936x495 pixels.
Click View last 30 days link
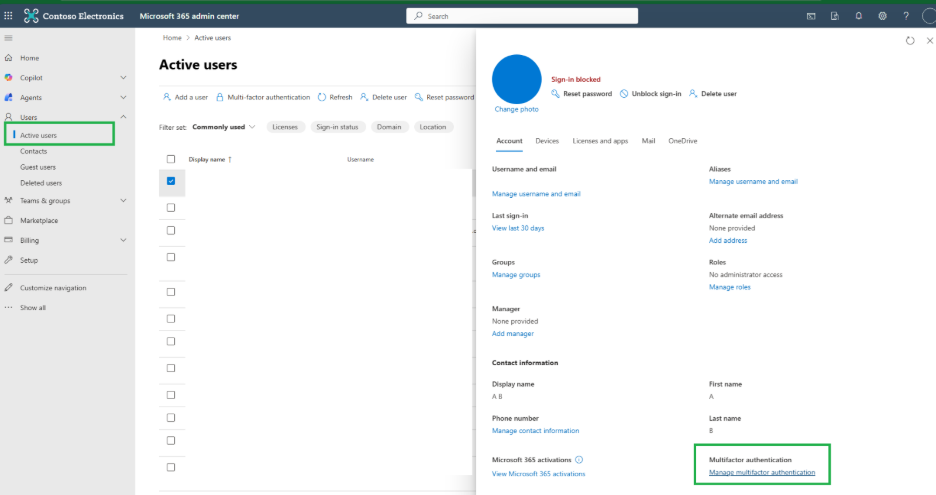click(x=518, y=228)
